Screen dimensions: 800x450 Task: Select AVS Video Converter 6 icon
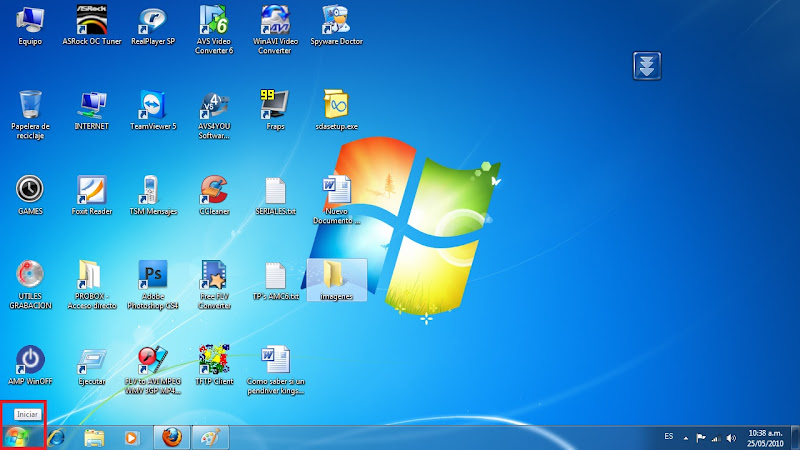(214, 30)
